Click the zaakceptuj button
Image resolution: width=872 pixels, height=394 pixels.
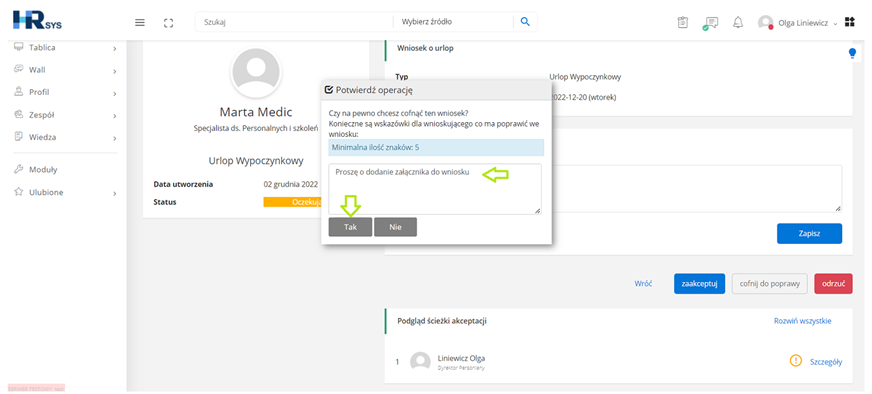[699, 284]
